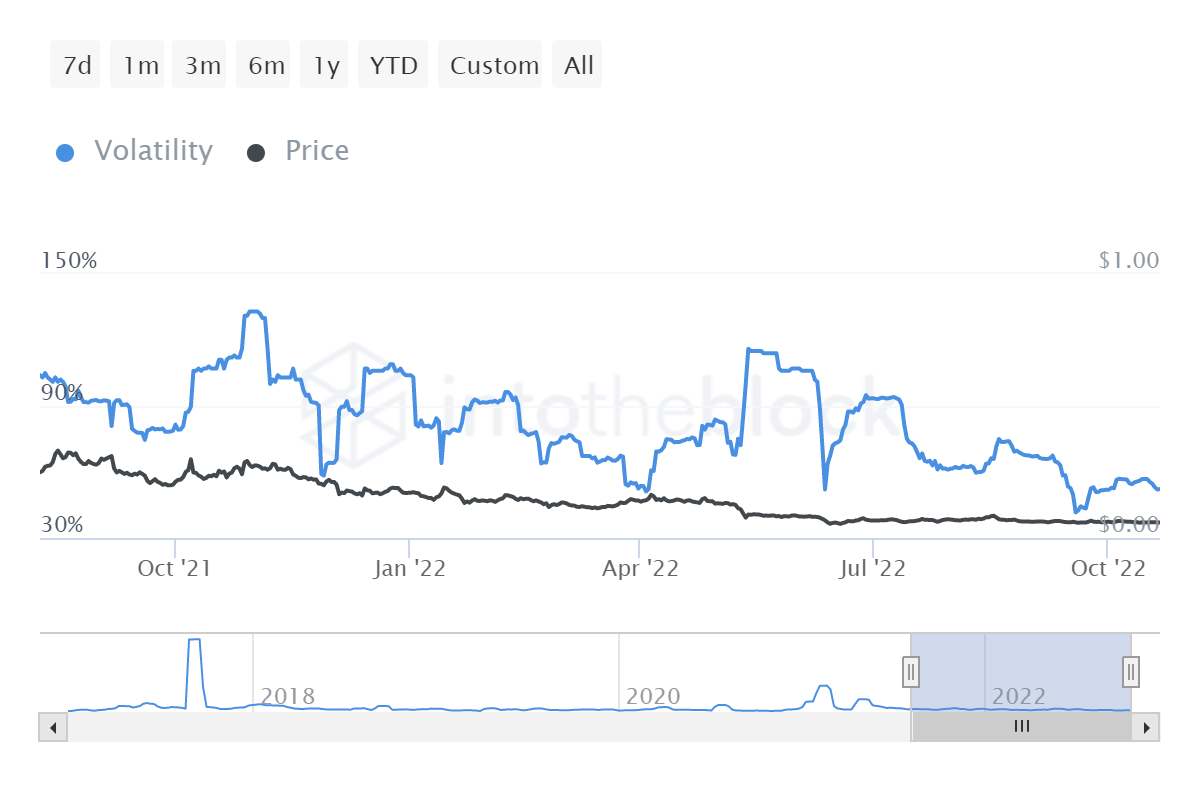Grab the right navigator range handle
Screen dimensions: 1200x800
click(1131, 671)
